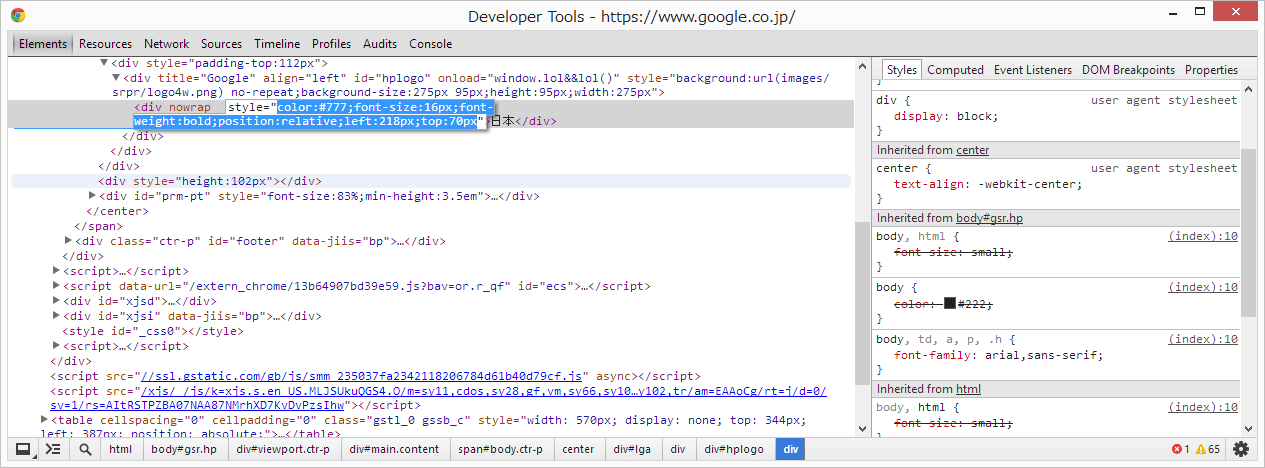Expand the div id prm-pt node
Image resolution: width=1265 pixels, height=468 pixels.
coord(93,196)
